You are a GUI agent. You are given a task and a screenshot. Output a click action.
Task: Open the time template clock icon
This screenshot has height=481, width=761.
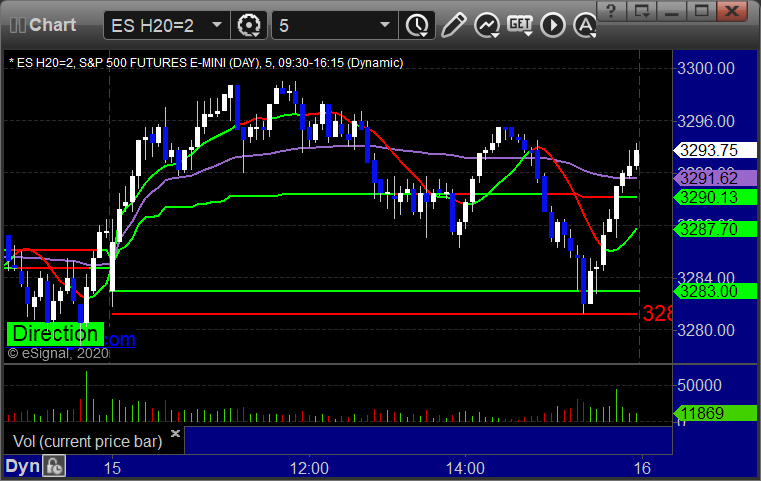[416, 25]
